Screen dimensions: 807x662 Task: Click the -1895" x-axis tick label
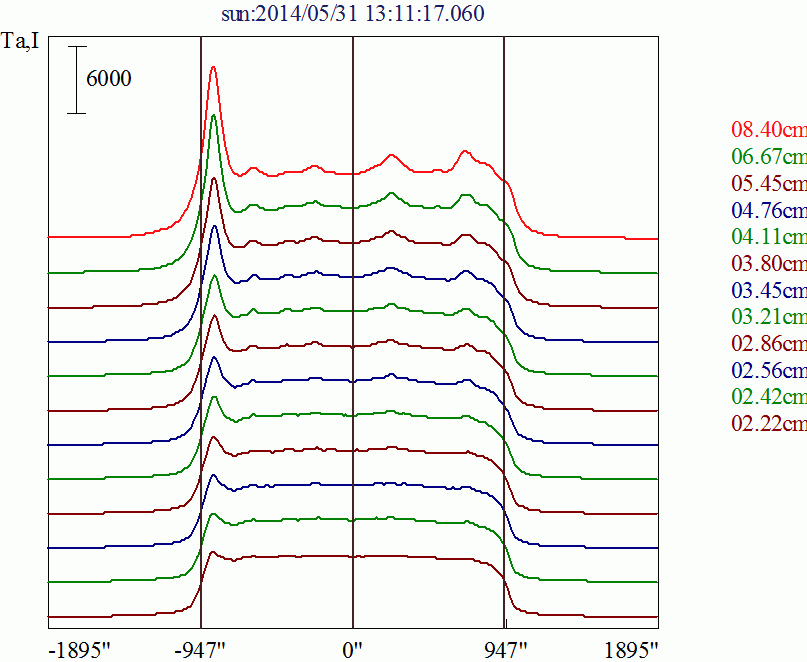pos(80,651)
